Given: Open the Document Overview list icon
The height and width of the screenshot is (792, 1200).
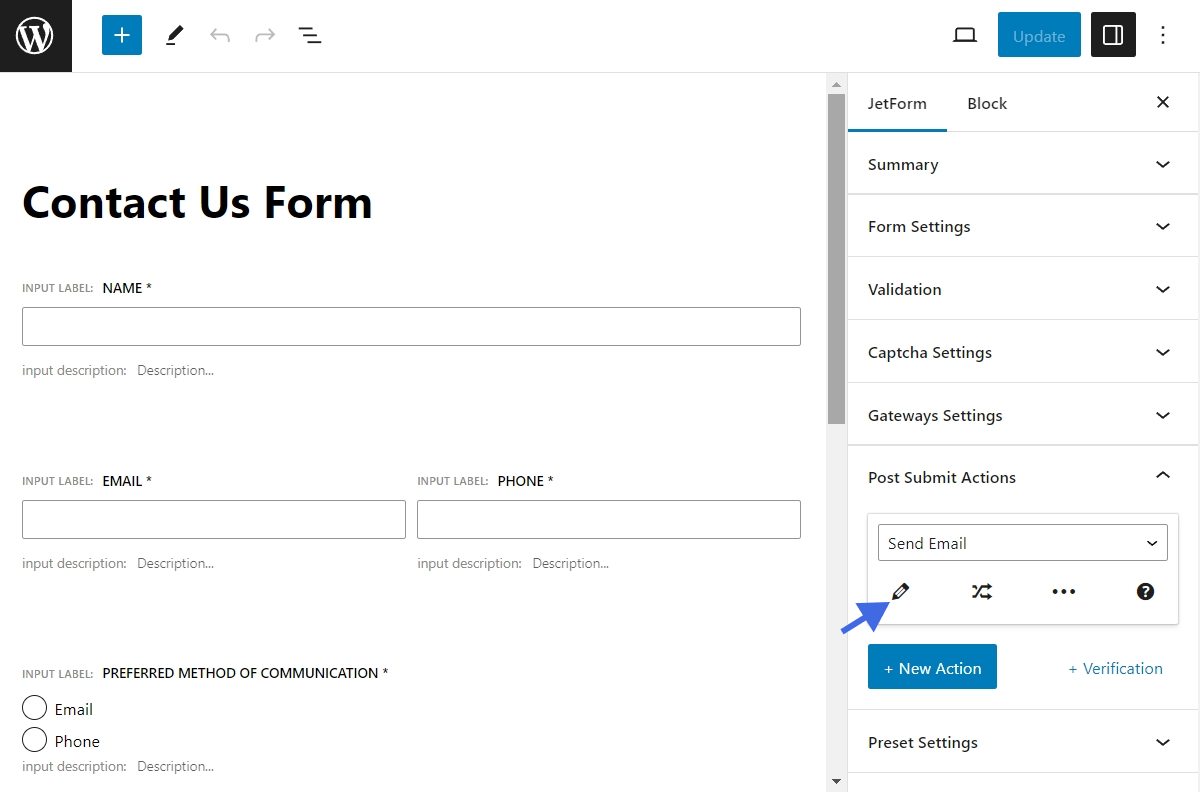Looking at the screenshot, I should [310, 35].
